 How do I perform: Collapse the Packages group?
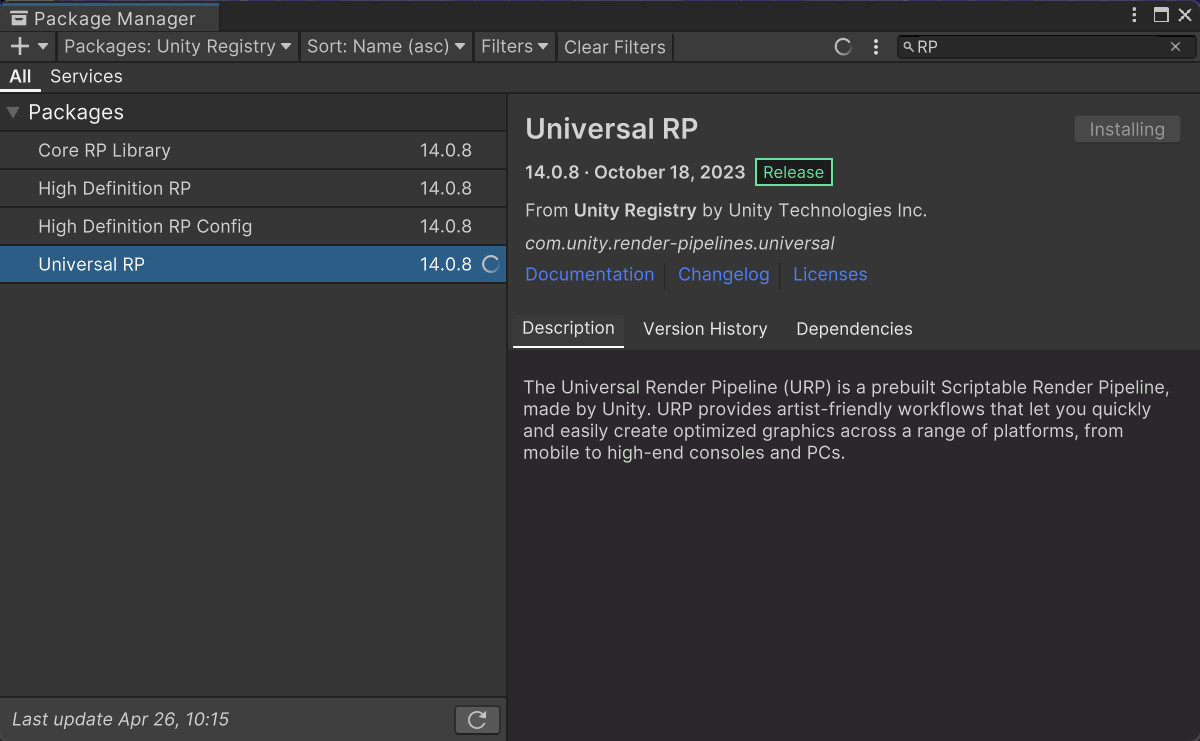[13, 113]
